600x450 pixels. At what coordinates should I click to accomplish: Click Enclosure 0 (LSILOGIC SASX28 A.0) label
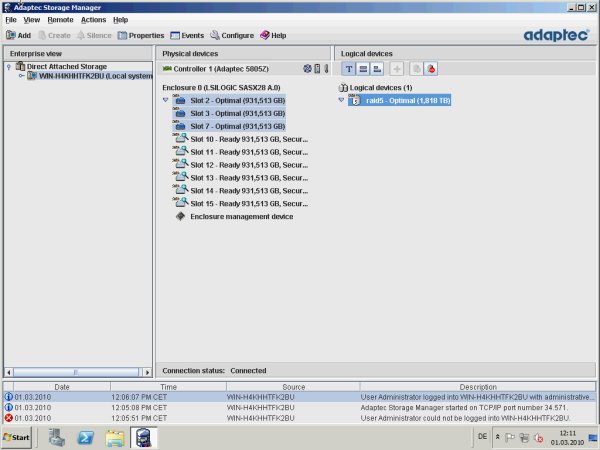click(221, 88)
